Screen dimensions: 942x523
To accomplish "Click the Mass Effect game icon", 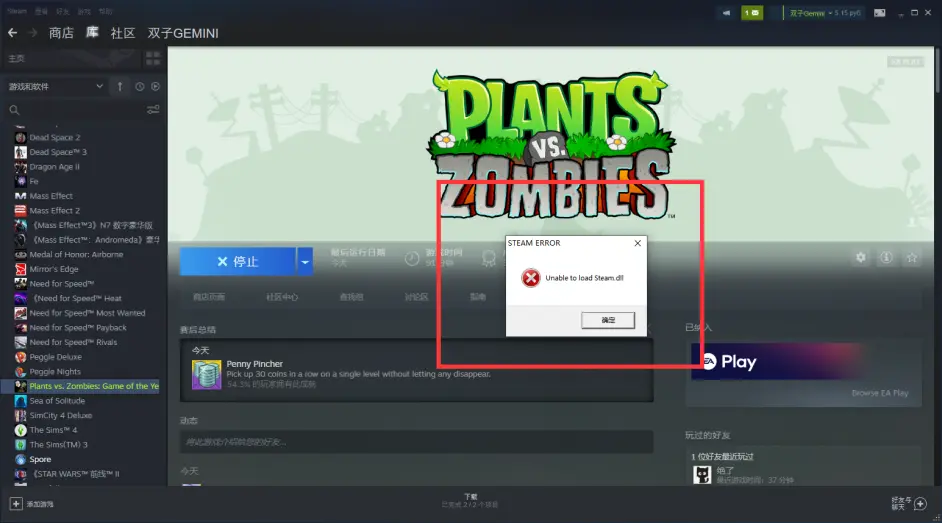I will (x=20, y=196).
